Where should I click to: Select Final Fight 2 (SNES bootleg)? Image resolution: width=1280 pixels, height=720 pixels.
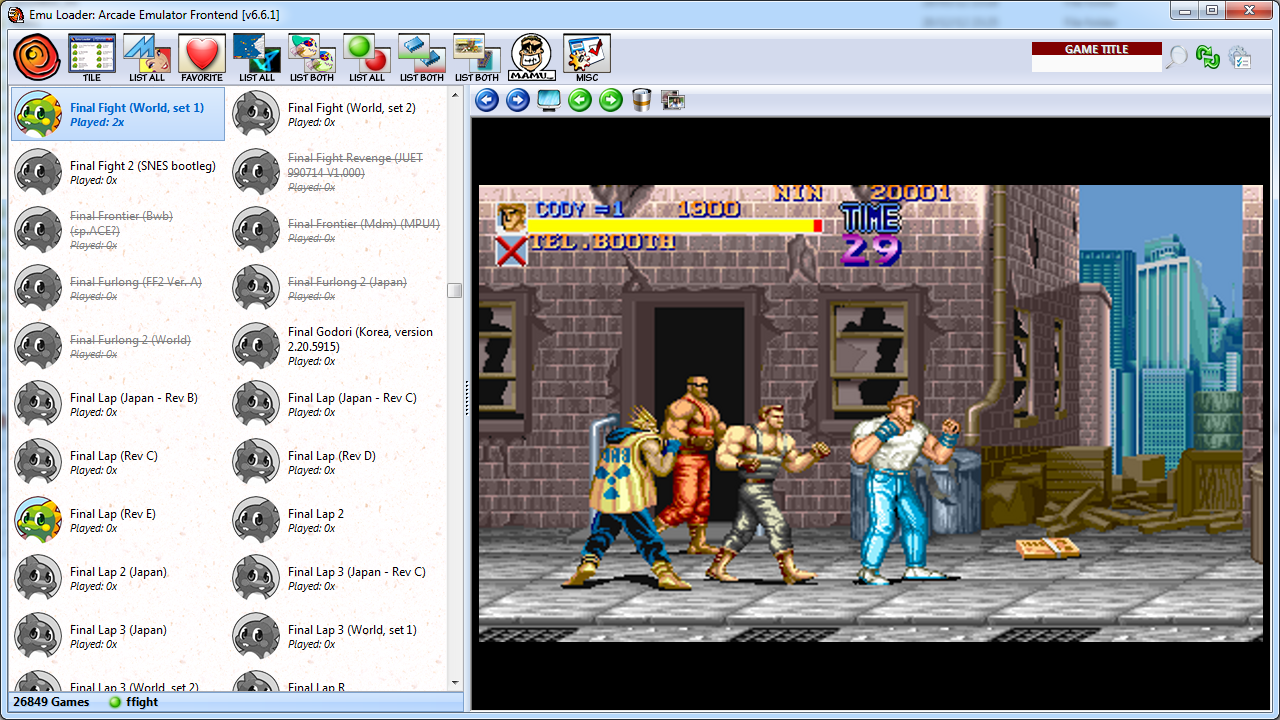[118, 172]
